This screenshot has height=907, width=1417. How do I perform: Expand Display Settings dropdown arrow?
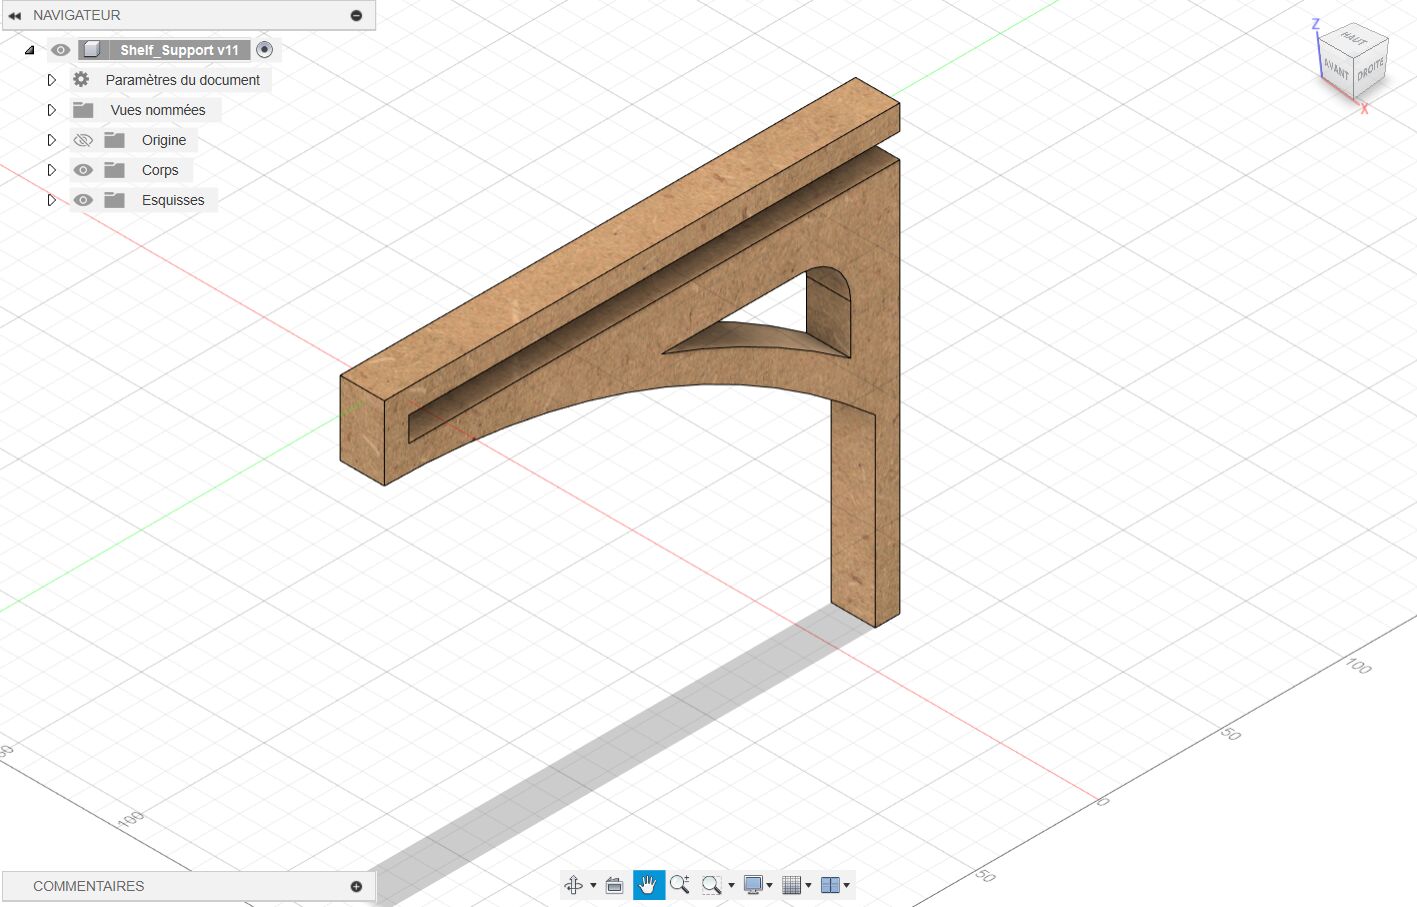(770, 885)
